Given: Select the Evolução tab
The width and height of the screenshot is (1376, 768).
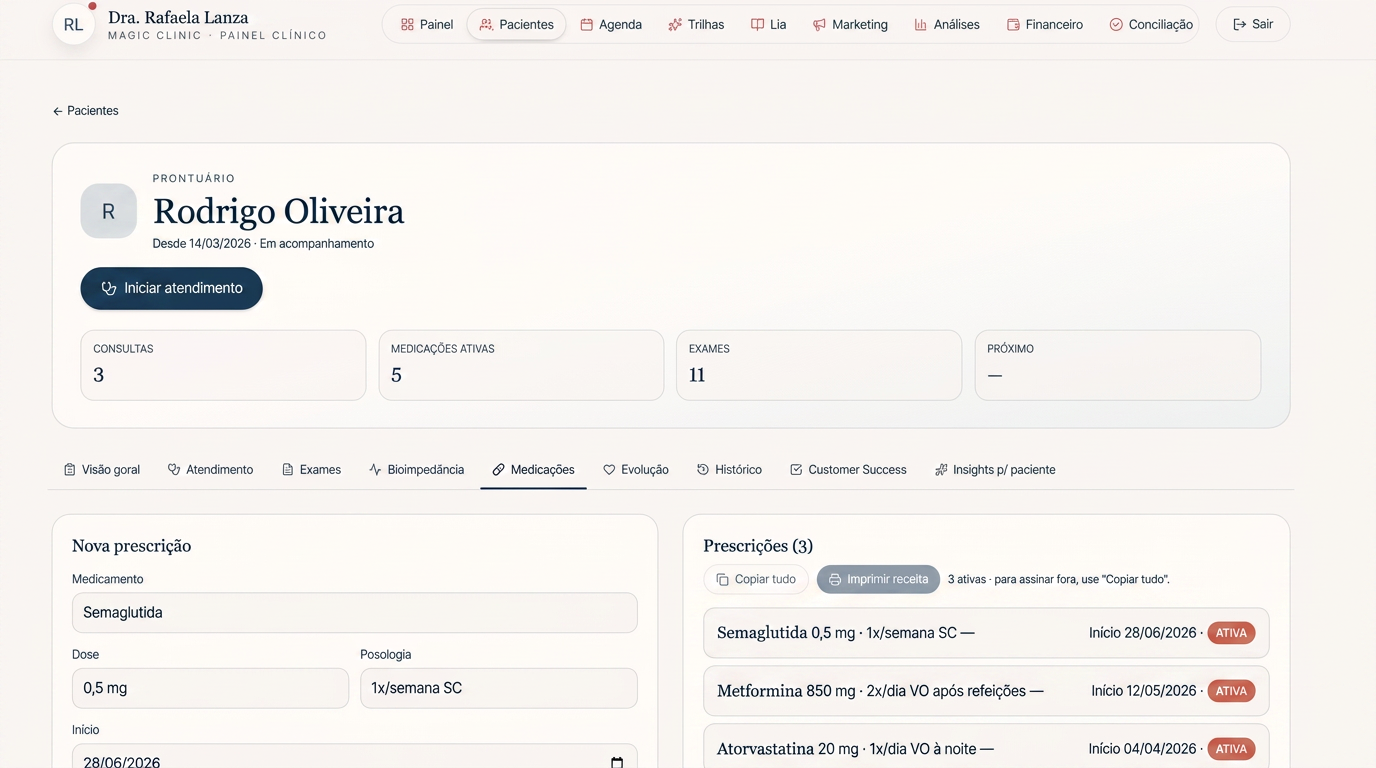Looking at the screenshot, I should [636, 469].
